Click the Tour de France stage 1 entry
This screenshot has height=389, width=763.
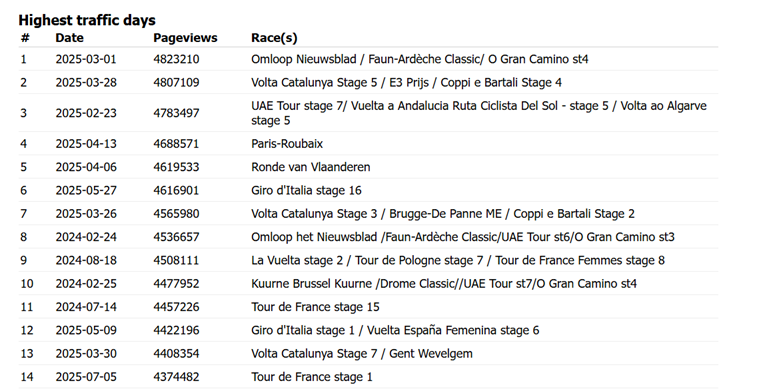pos(311,377)
